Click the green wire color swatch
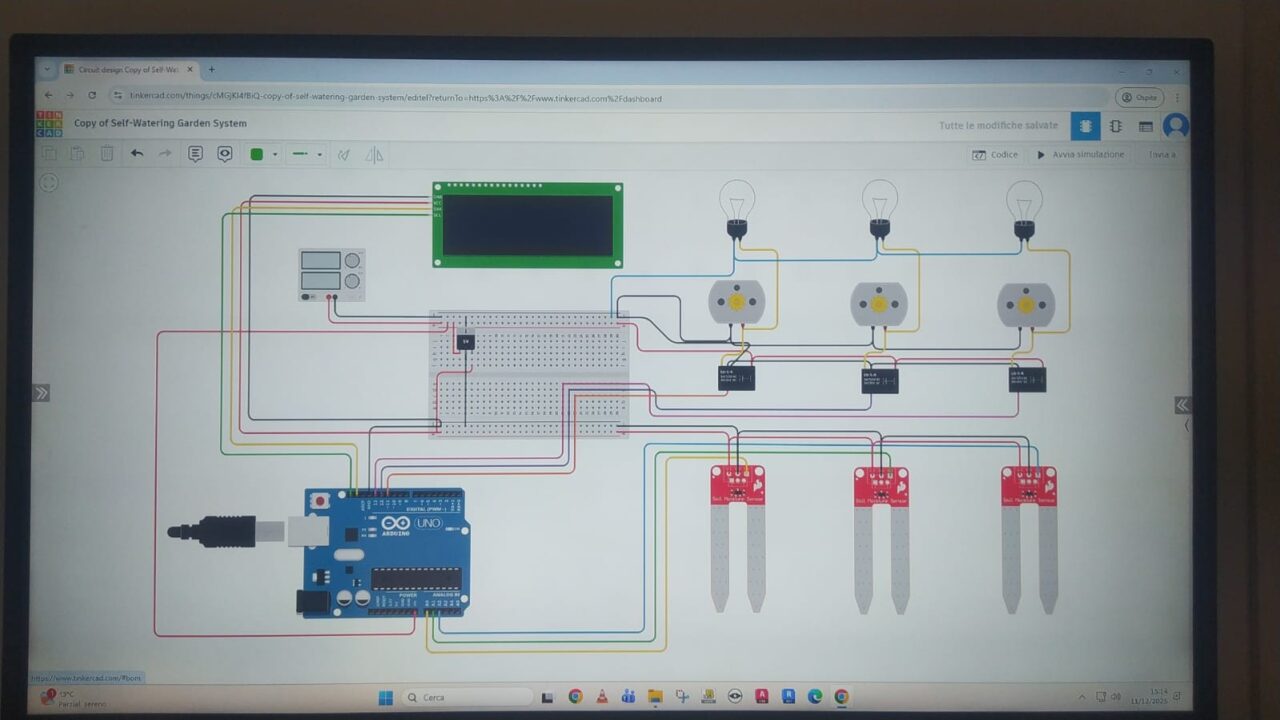Viewport: 1280px width, 720px height. click(x=257, y=154)
